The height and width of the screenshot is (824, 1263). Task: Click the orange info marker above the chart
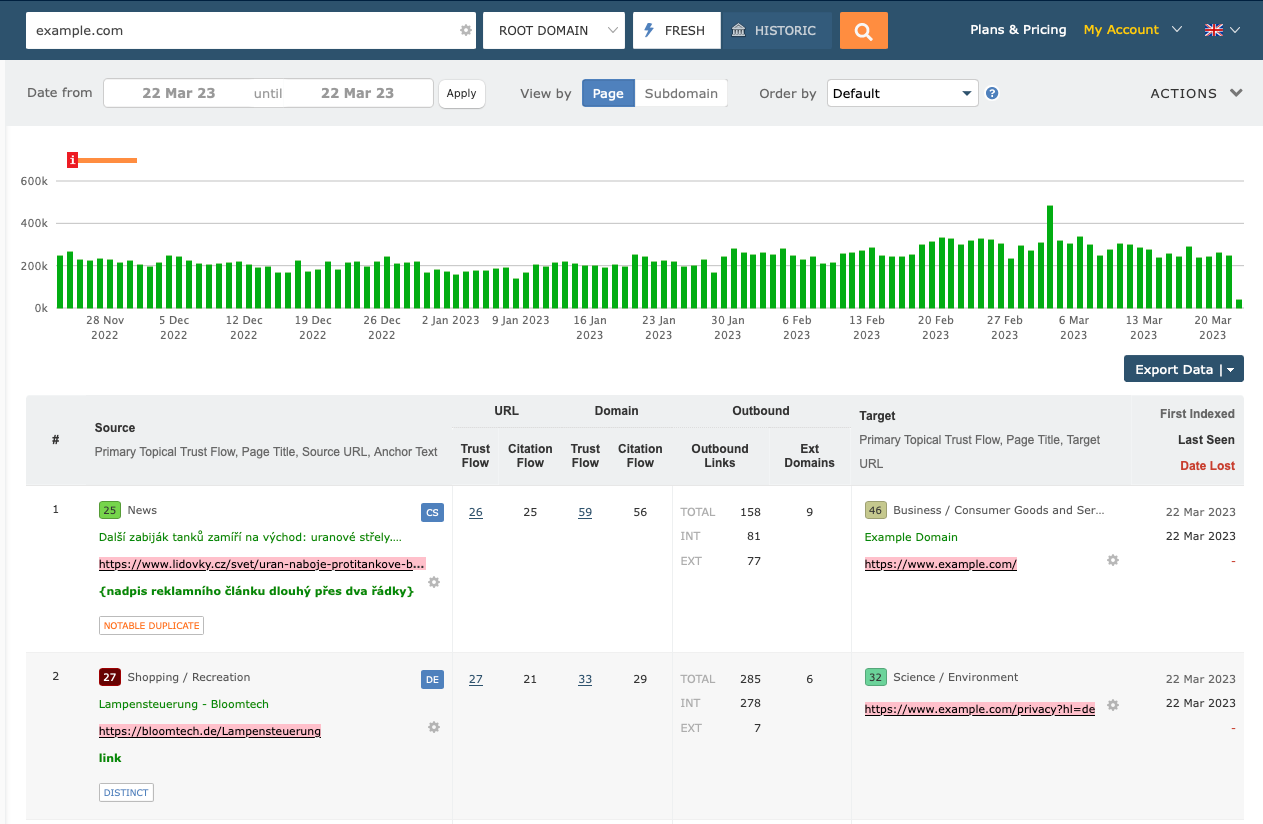tap(72, 159)
